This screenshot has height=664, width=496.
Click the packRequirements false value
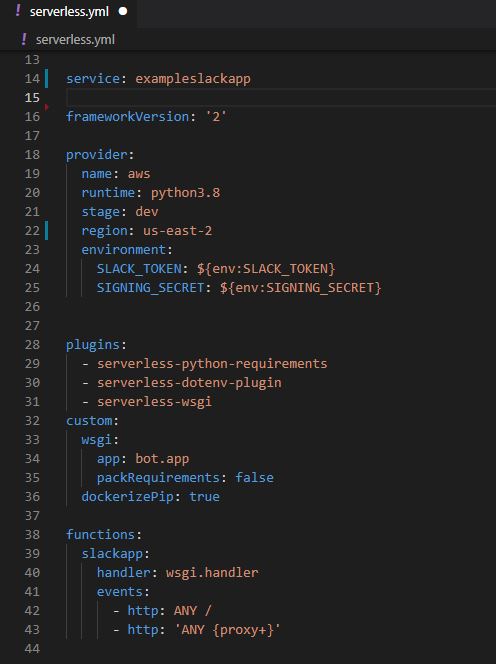coord(255,477)
